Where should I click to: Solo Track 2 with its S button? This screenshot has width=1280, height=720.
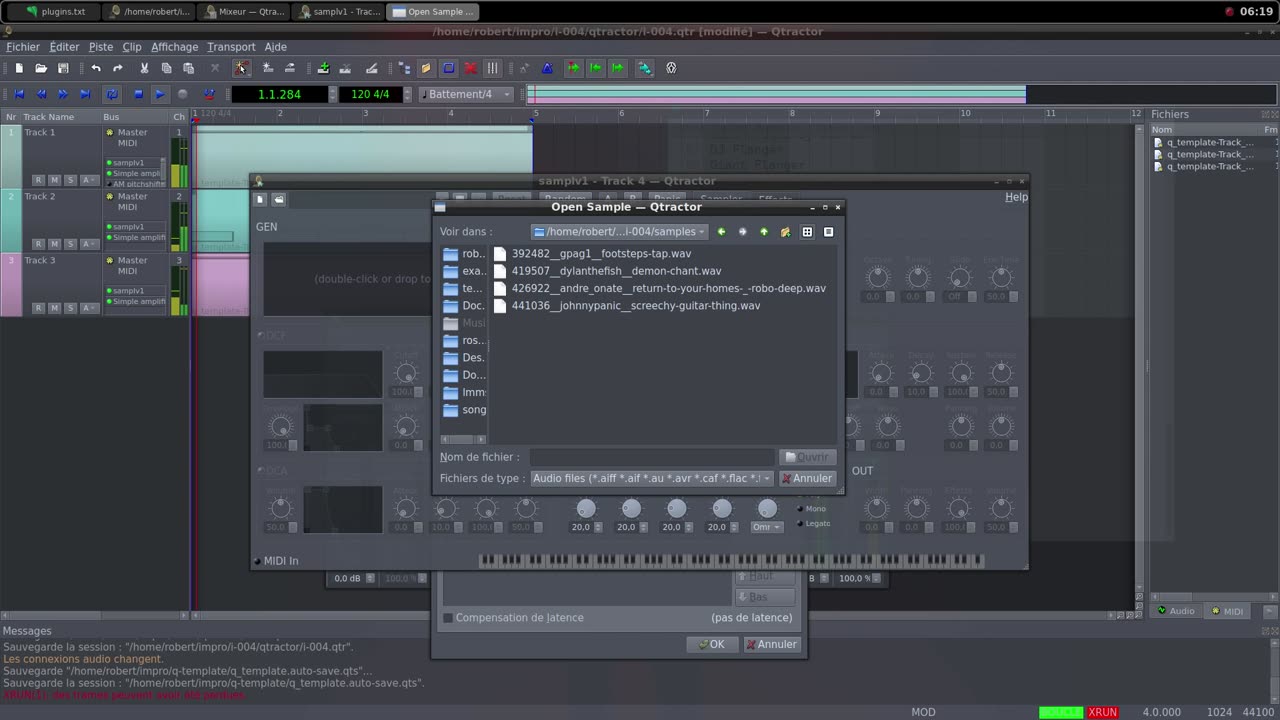(70, 244)
